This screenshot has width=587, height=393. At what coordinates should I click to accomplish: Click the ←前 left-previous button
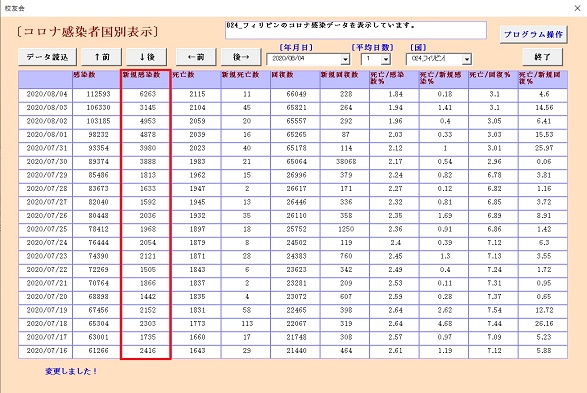tap(196, 57)
